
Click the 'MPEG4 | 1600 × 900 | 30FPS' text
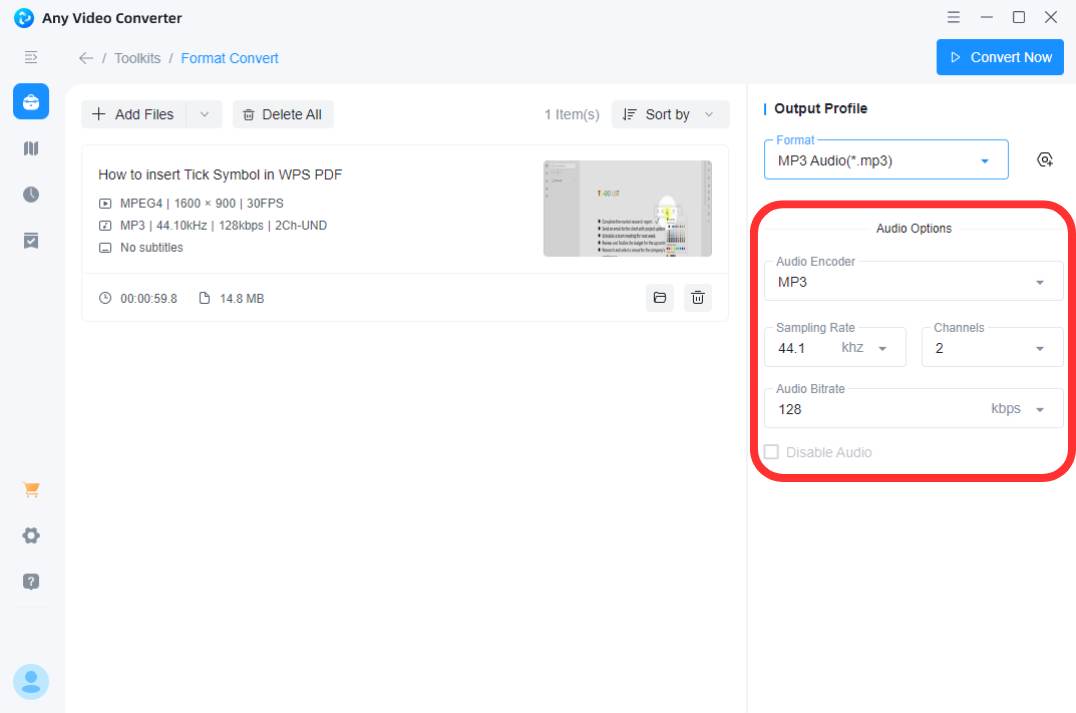(x=201, y=203)
